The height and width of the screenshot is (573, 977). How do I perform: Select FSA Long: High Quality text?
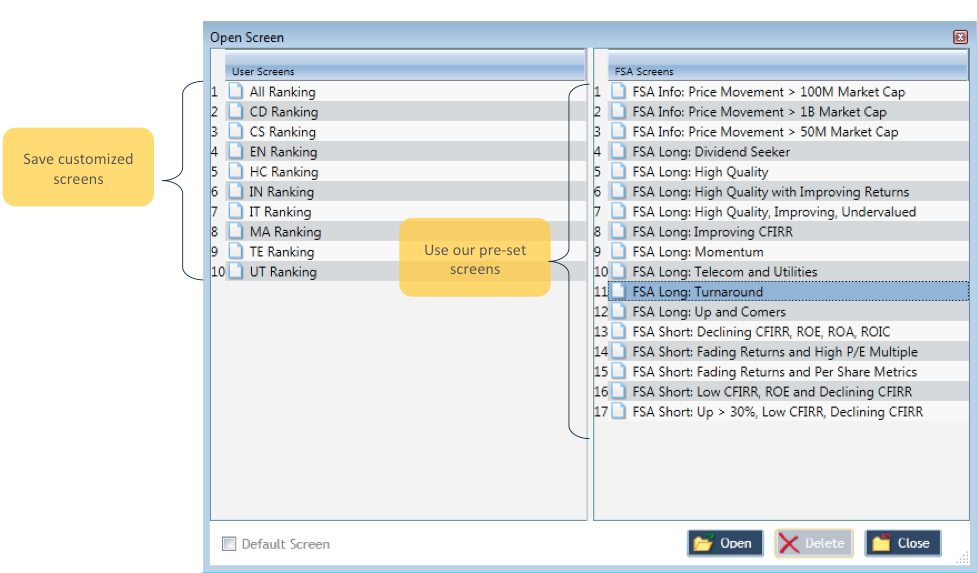pyautogui.click(x=700, y=172)
